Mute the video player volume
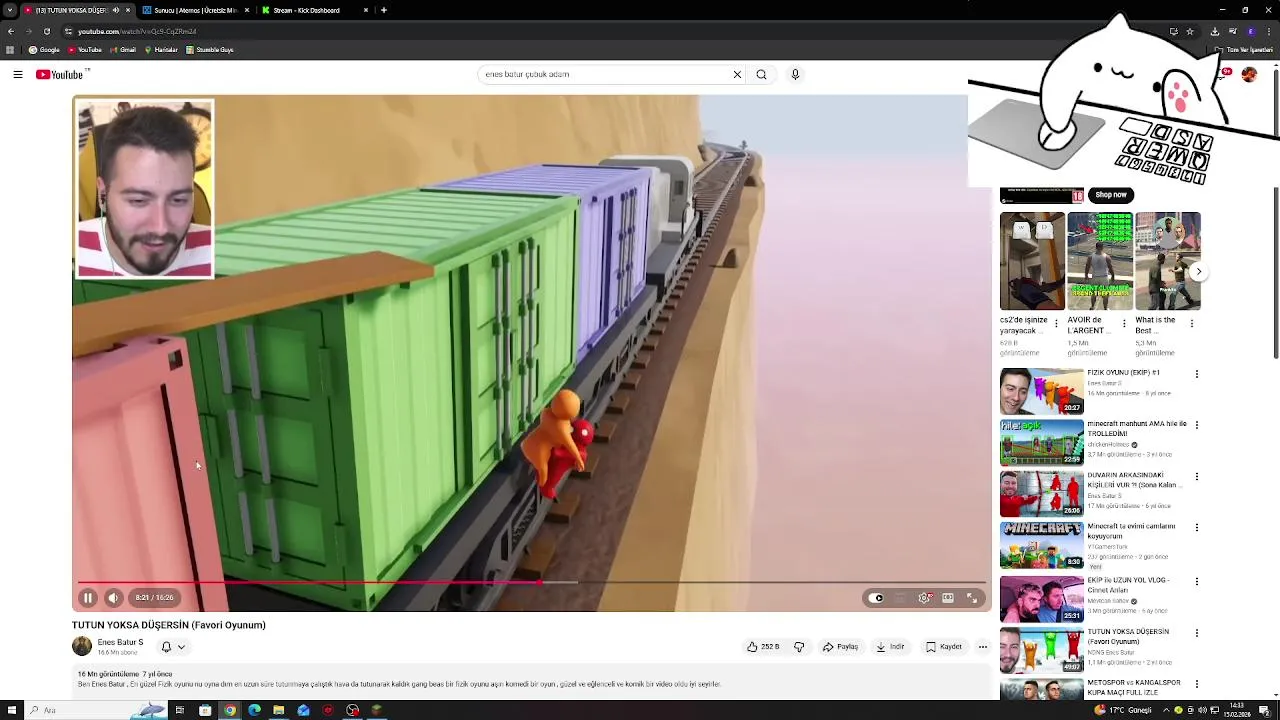The image size is (1280, 720). [113, 598]
